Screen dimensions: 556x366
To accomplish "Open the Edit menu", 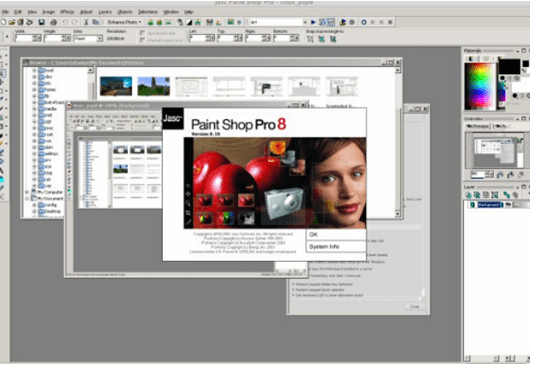I will (18, 12).
